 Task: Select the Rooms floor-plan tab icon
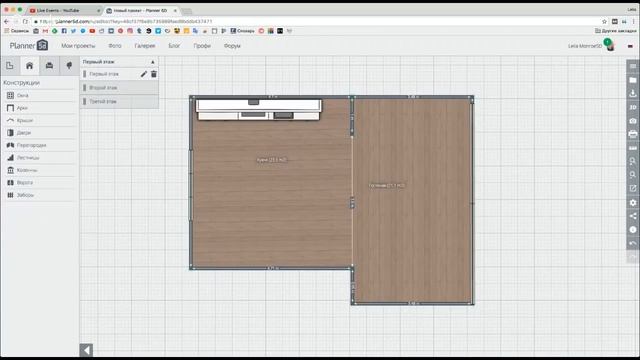click(x=10, y=65)
